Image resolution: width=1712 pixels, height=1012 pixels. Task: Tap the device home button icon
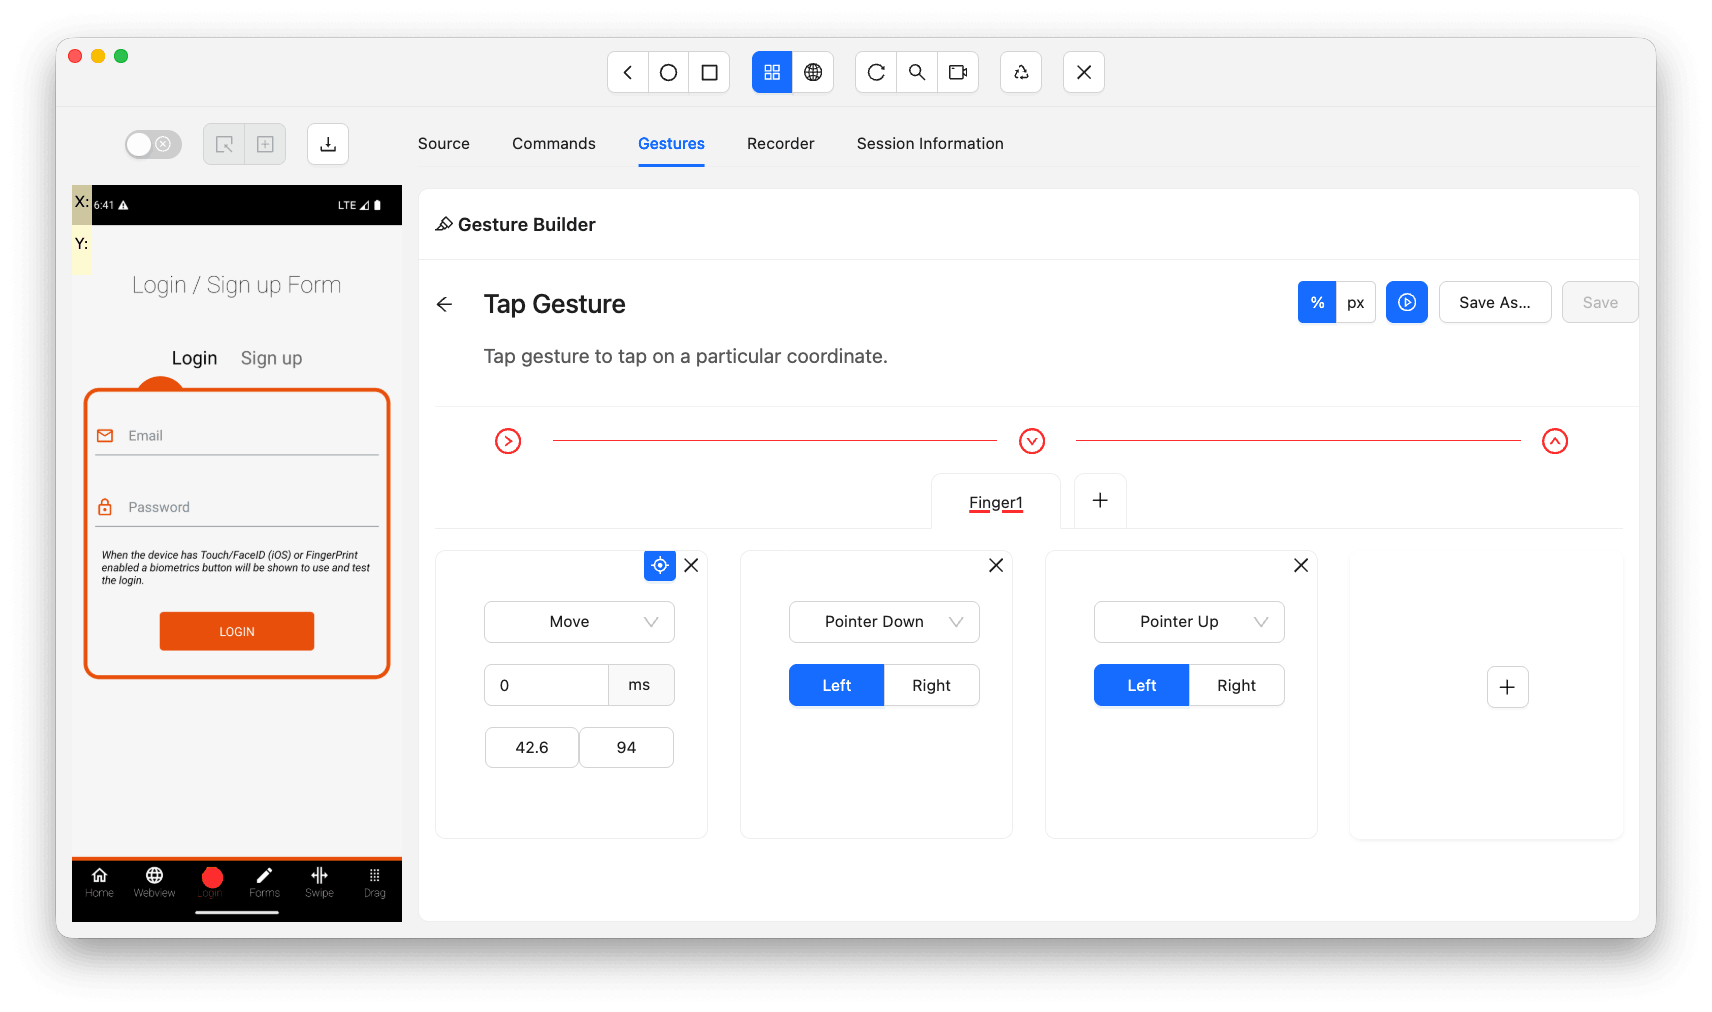pos(668,72)
